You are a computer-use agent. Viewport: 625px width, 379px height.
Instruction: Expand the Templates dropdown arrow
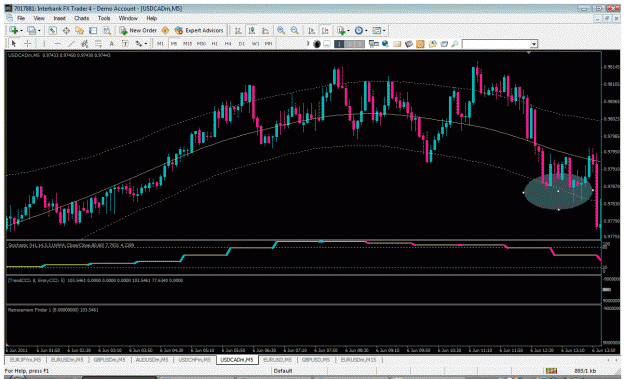(384, 31)
